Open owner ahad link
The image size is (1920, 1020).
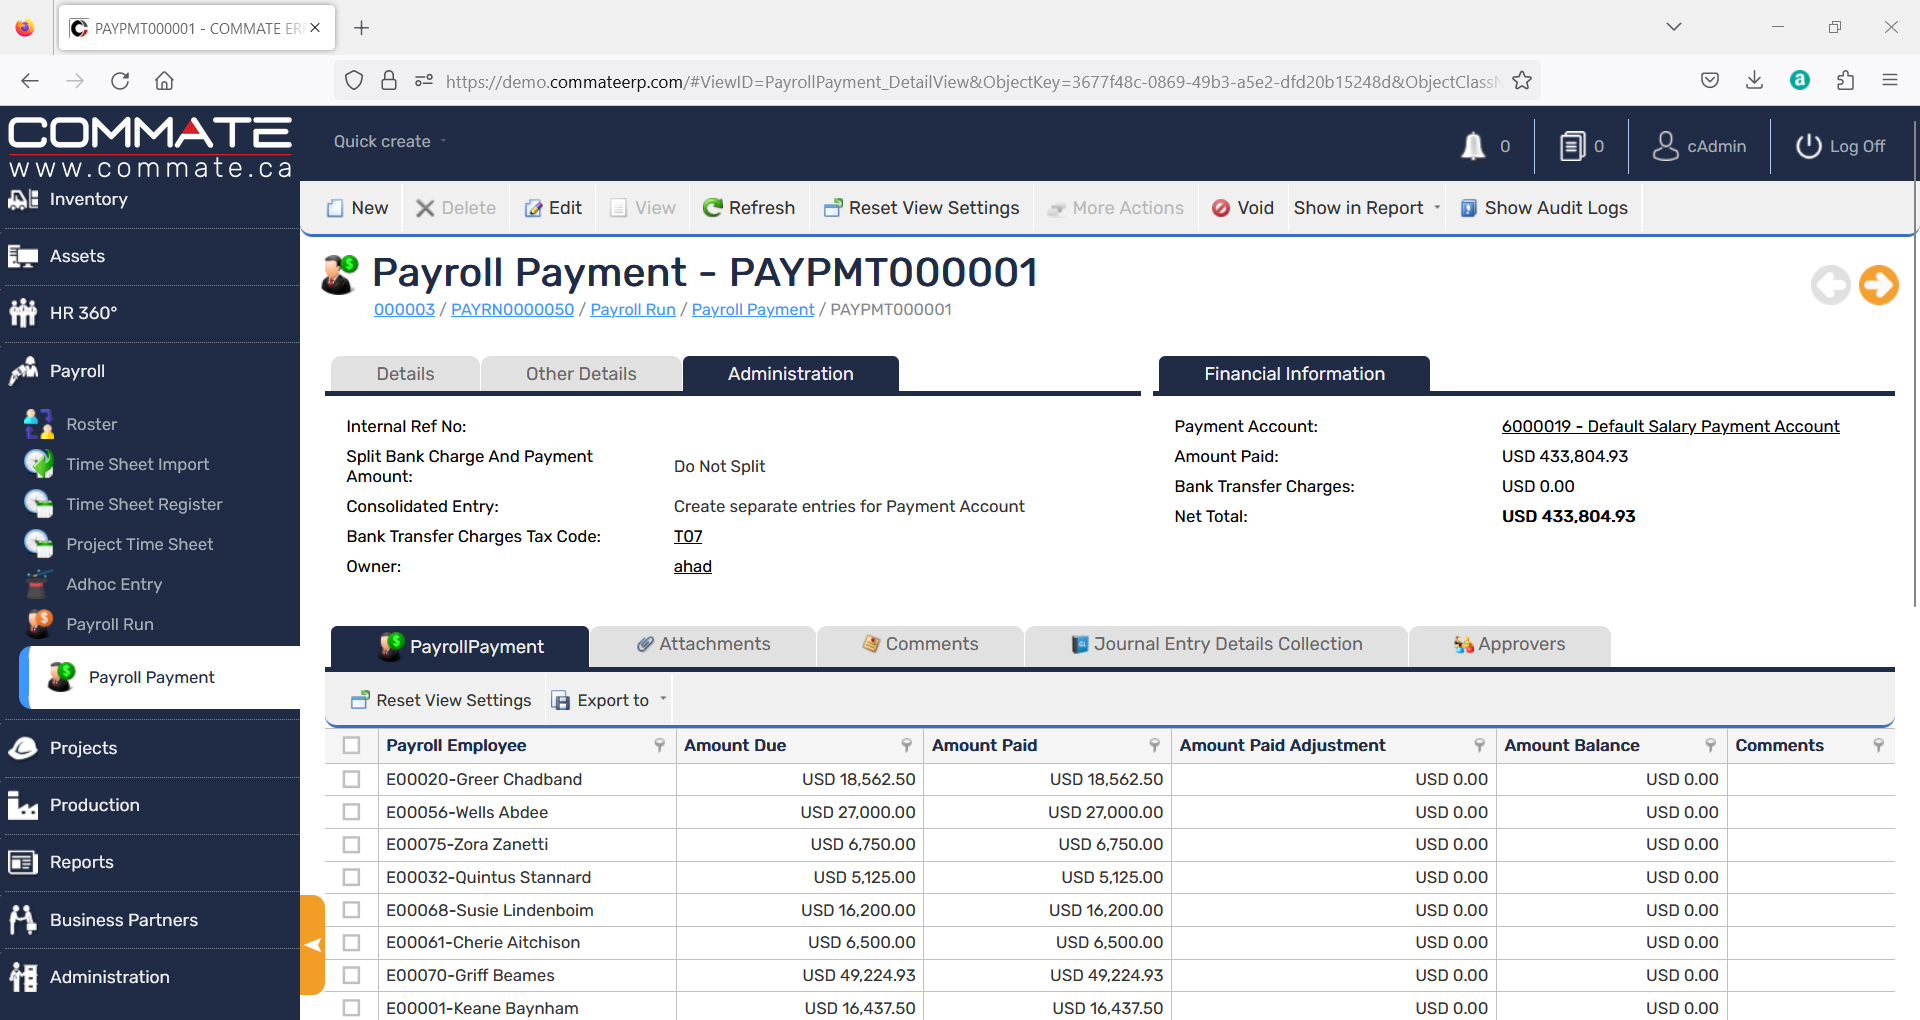[692, 567]
